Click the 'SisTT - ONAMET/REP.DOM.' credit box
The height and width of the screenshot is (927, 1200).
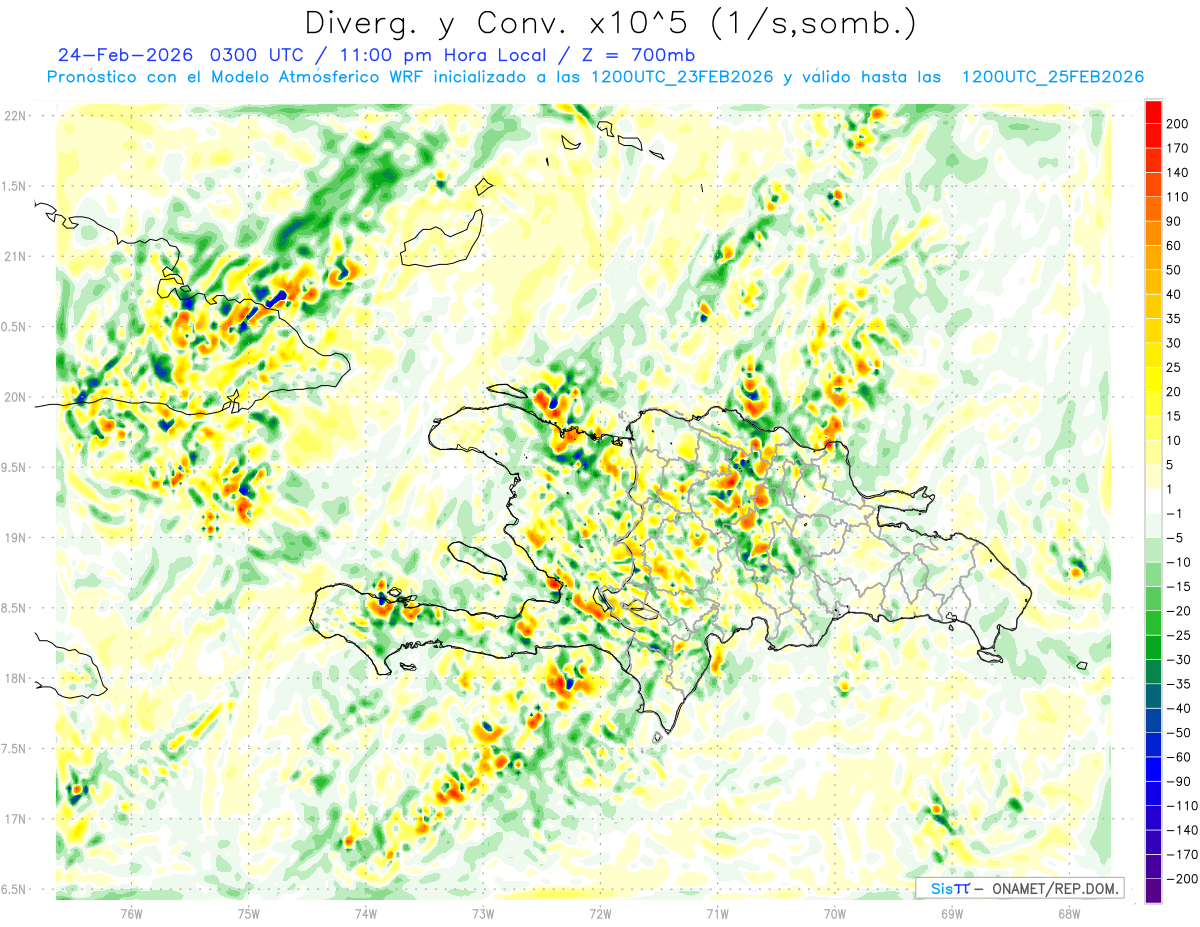(1019, 888)
